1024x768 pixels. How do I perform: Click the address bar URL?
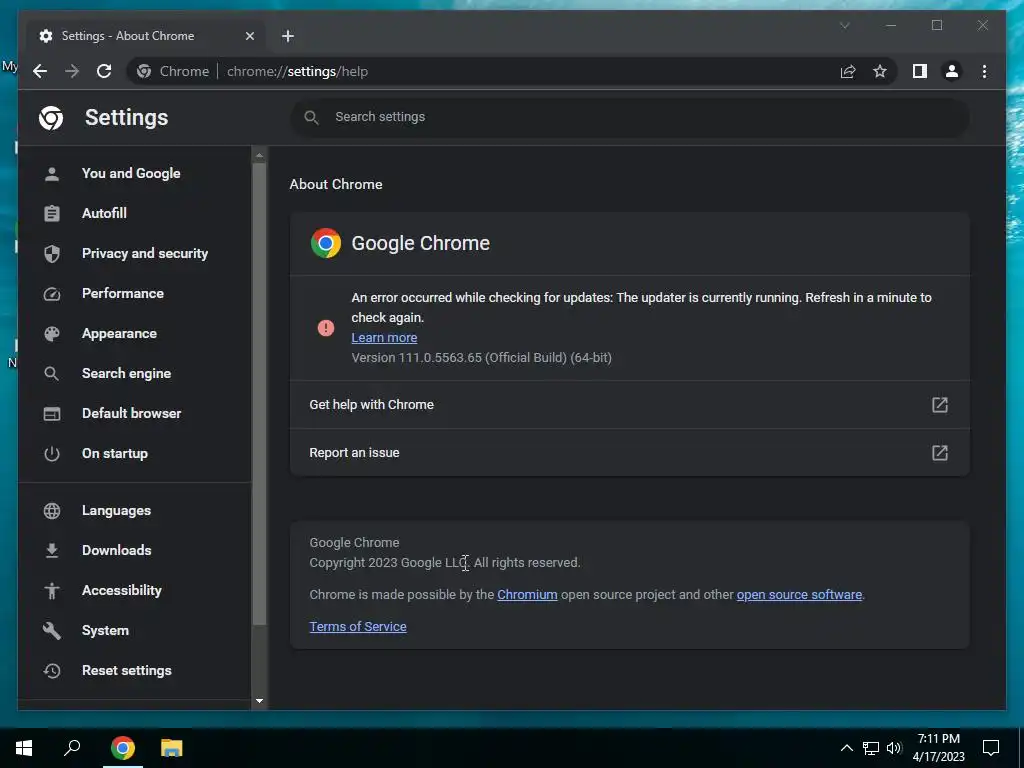tap(297, 71)
